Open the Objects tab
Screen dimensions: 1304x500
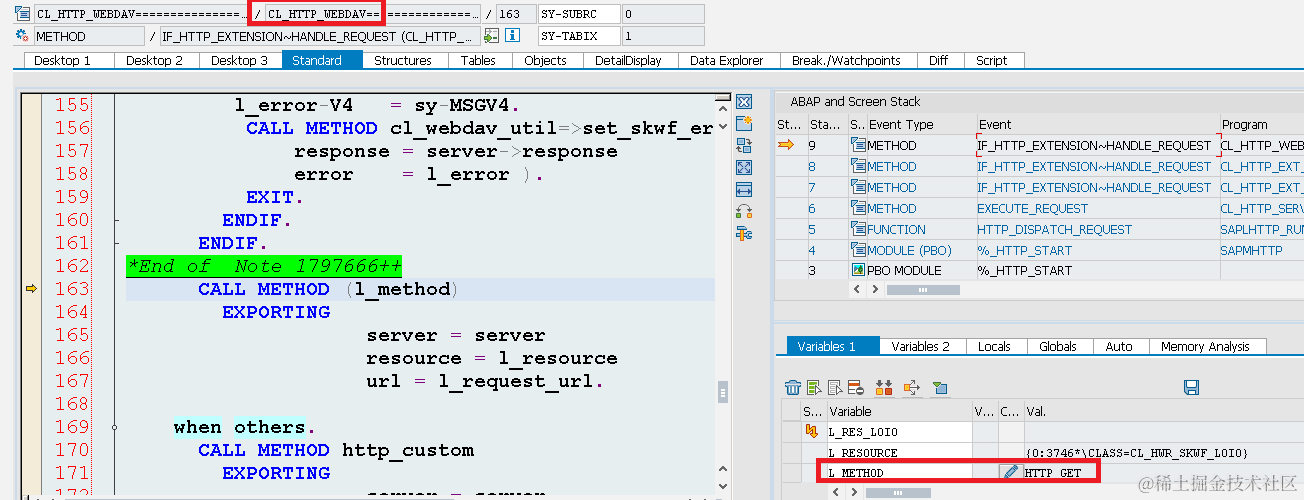(545, 60)
